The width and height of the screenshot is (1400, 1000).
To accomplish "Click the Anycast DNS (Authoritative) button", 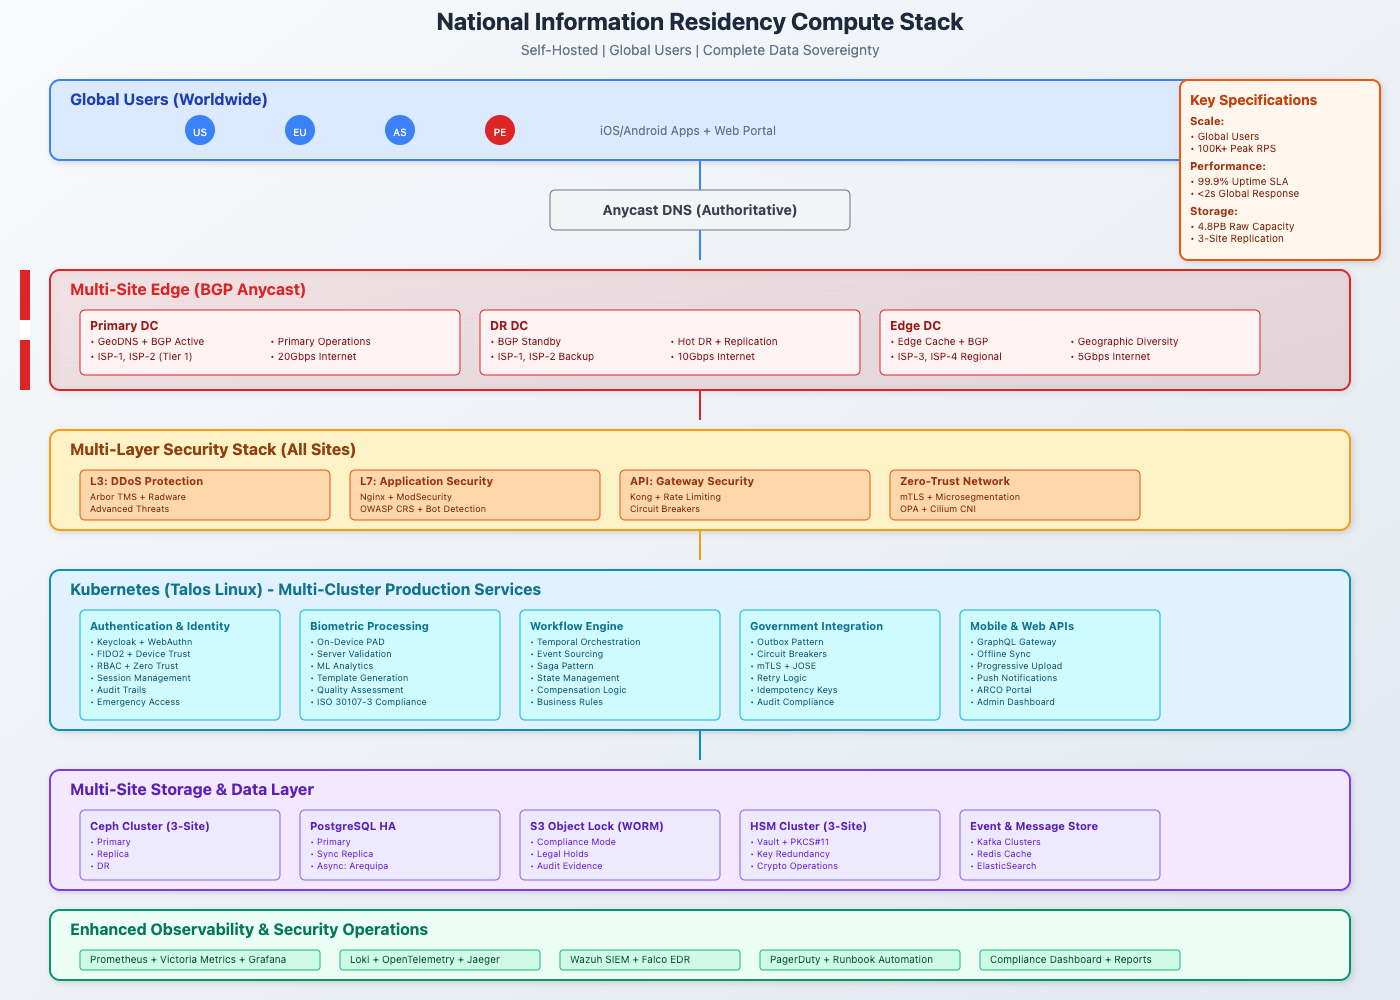I will click(x=699, y=210).
